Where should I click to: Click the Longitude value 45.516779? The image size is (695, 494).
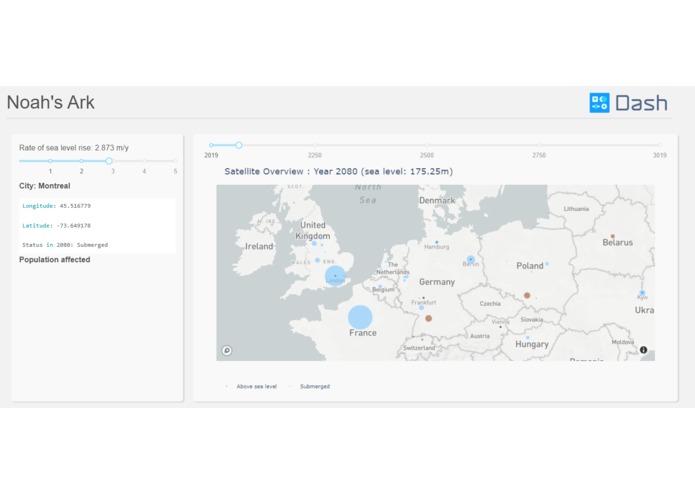(x=75, y=206)
